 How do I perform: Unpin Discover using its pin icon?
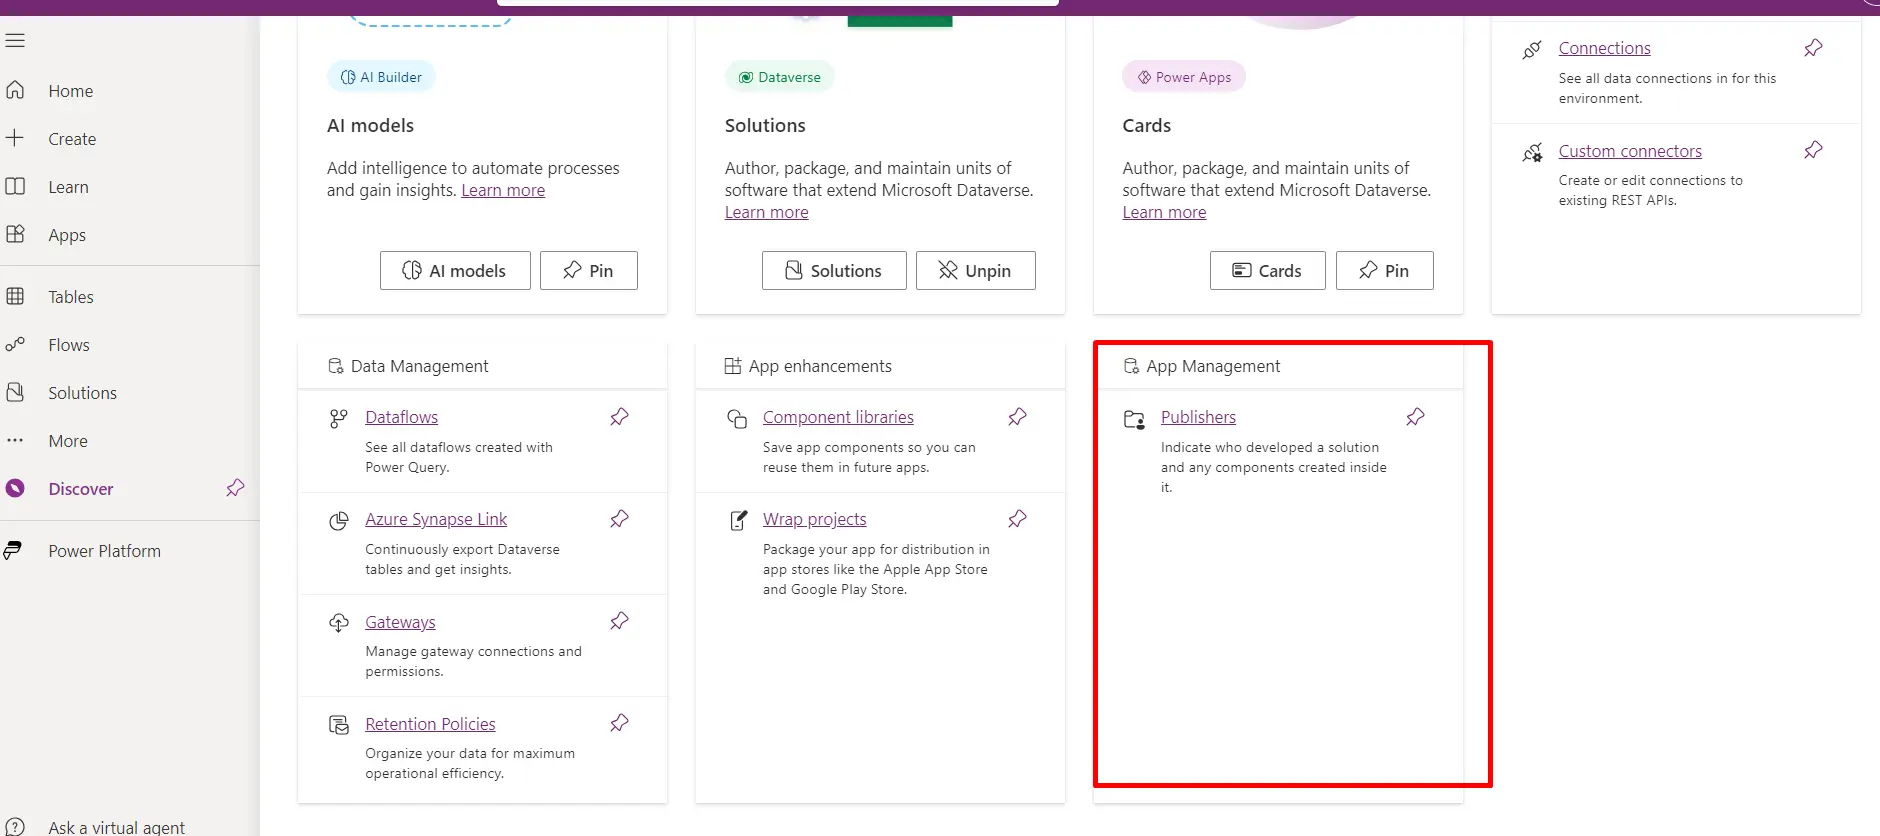click(x=235, y=488)
